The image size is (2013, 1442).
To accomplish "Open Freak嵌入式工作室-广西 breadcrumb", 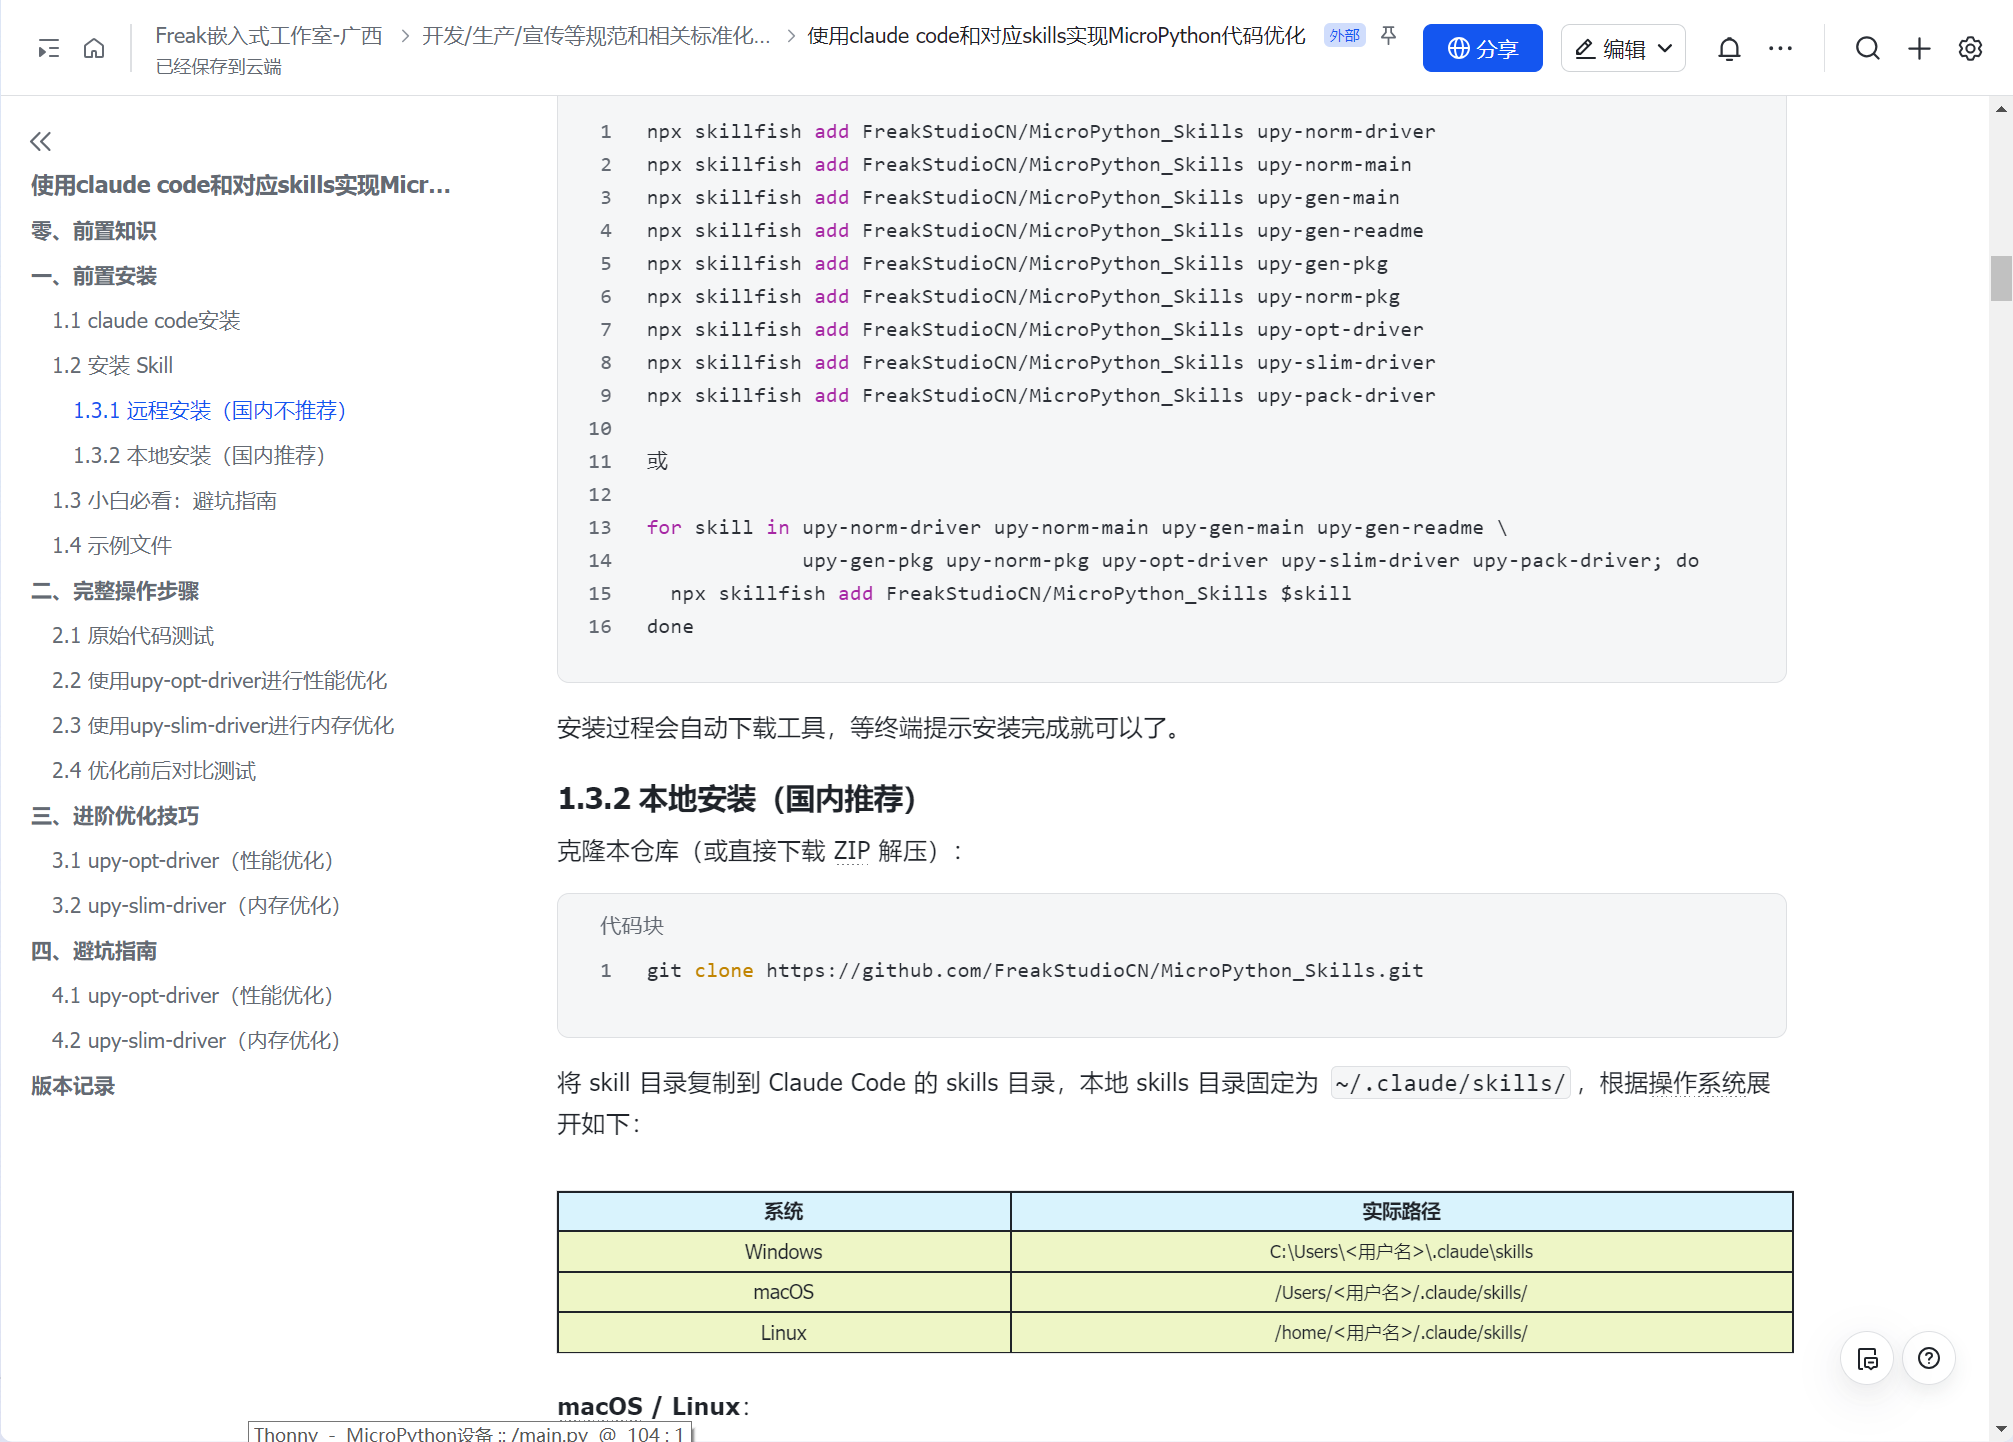I will pyautogui.click(x=269, y=36).
